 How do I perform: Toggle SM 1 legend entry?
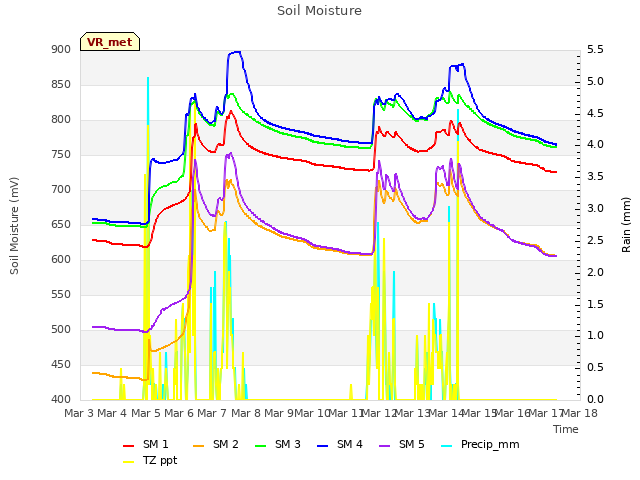146,444
